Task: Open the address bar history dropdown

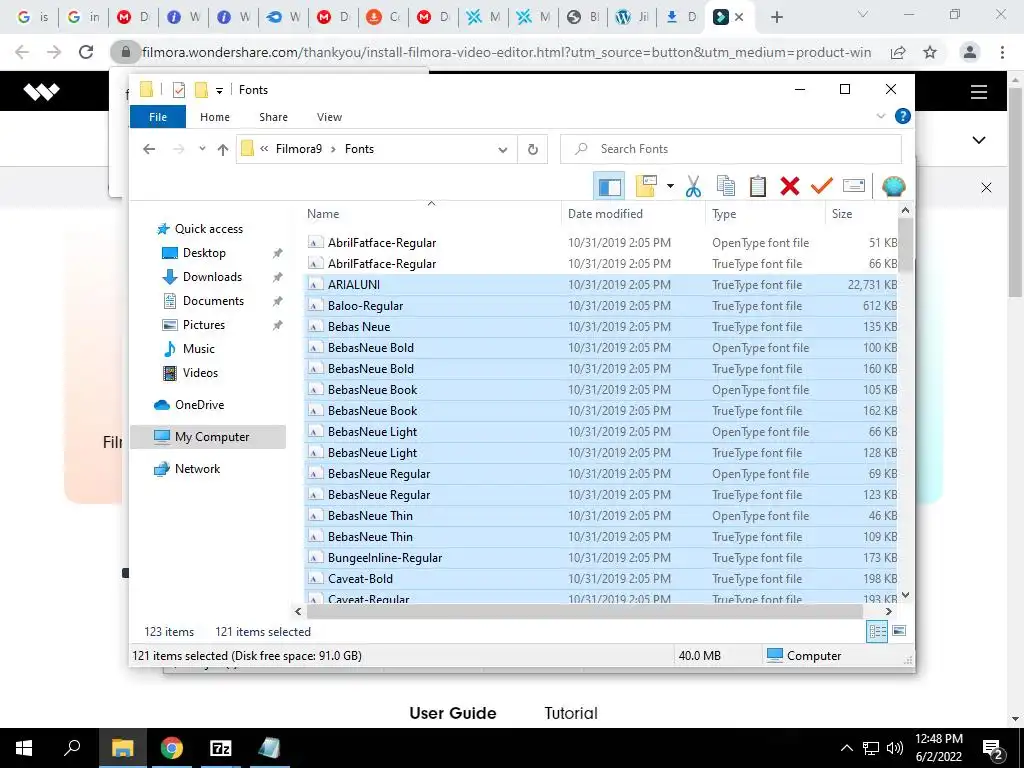Action: click(503, 150)
